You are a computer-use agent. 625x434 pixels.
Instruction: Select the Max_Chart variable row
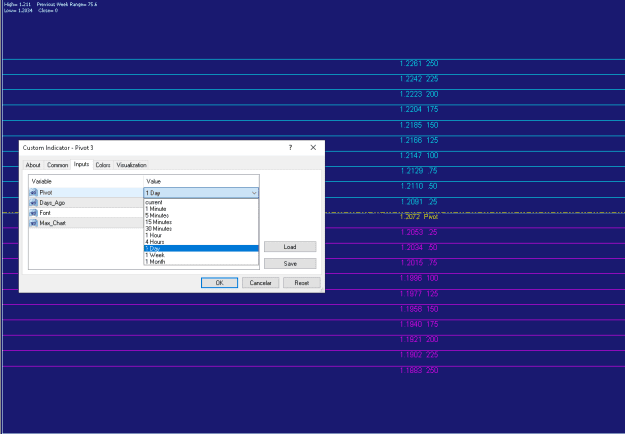(x=86, y=223)
